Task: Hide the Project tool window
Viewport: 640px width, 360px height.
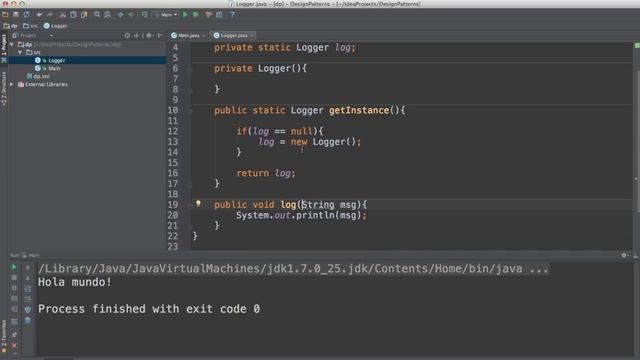Action: coord(160,36)
